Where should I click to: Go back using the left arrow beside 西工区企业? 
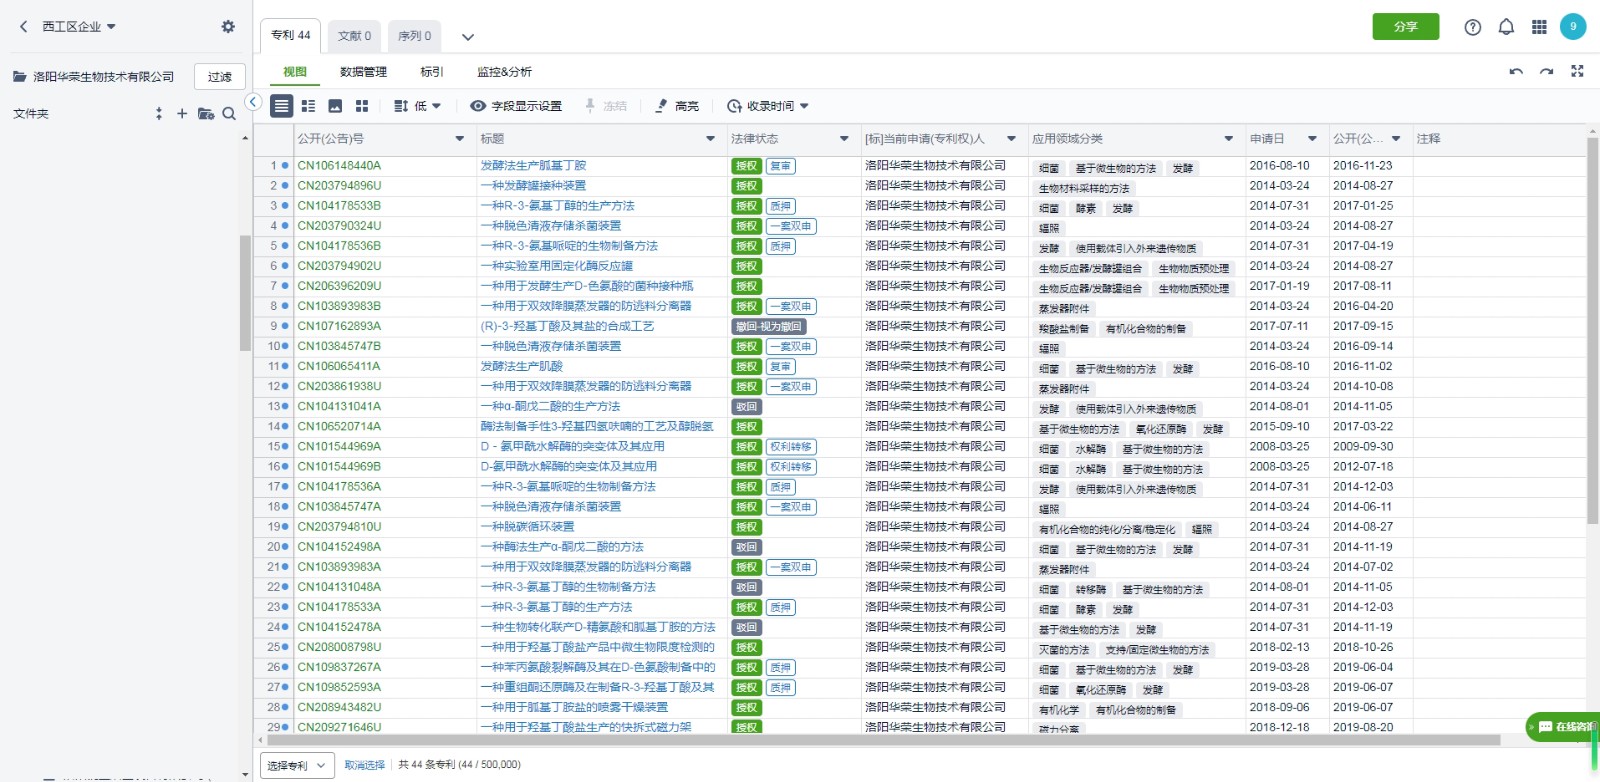24,27
